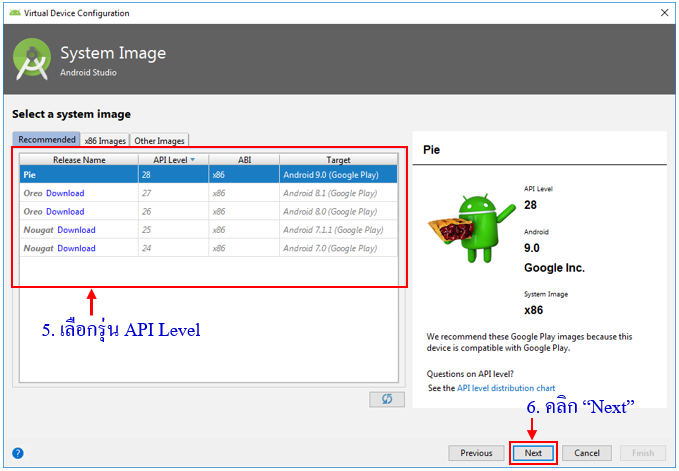Open the Other Images tab
The image size is (679, 471).
[x=159, y=141]
